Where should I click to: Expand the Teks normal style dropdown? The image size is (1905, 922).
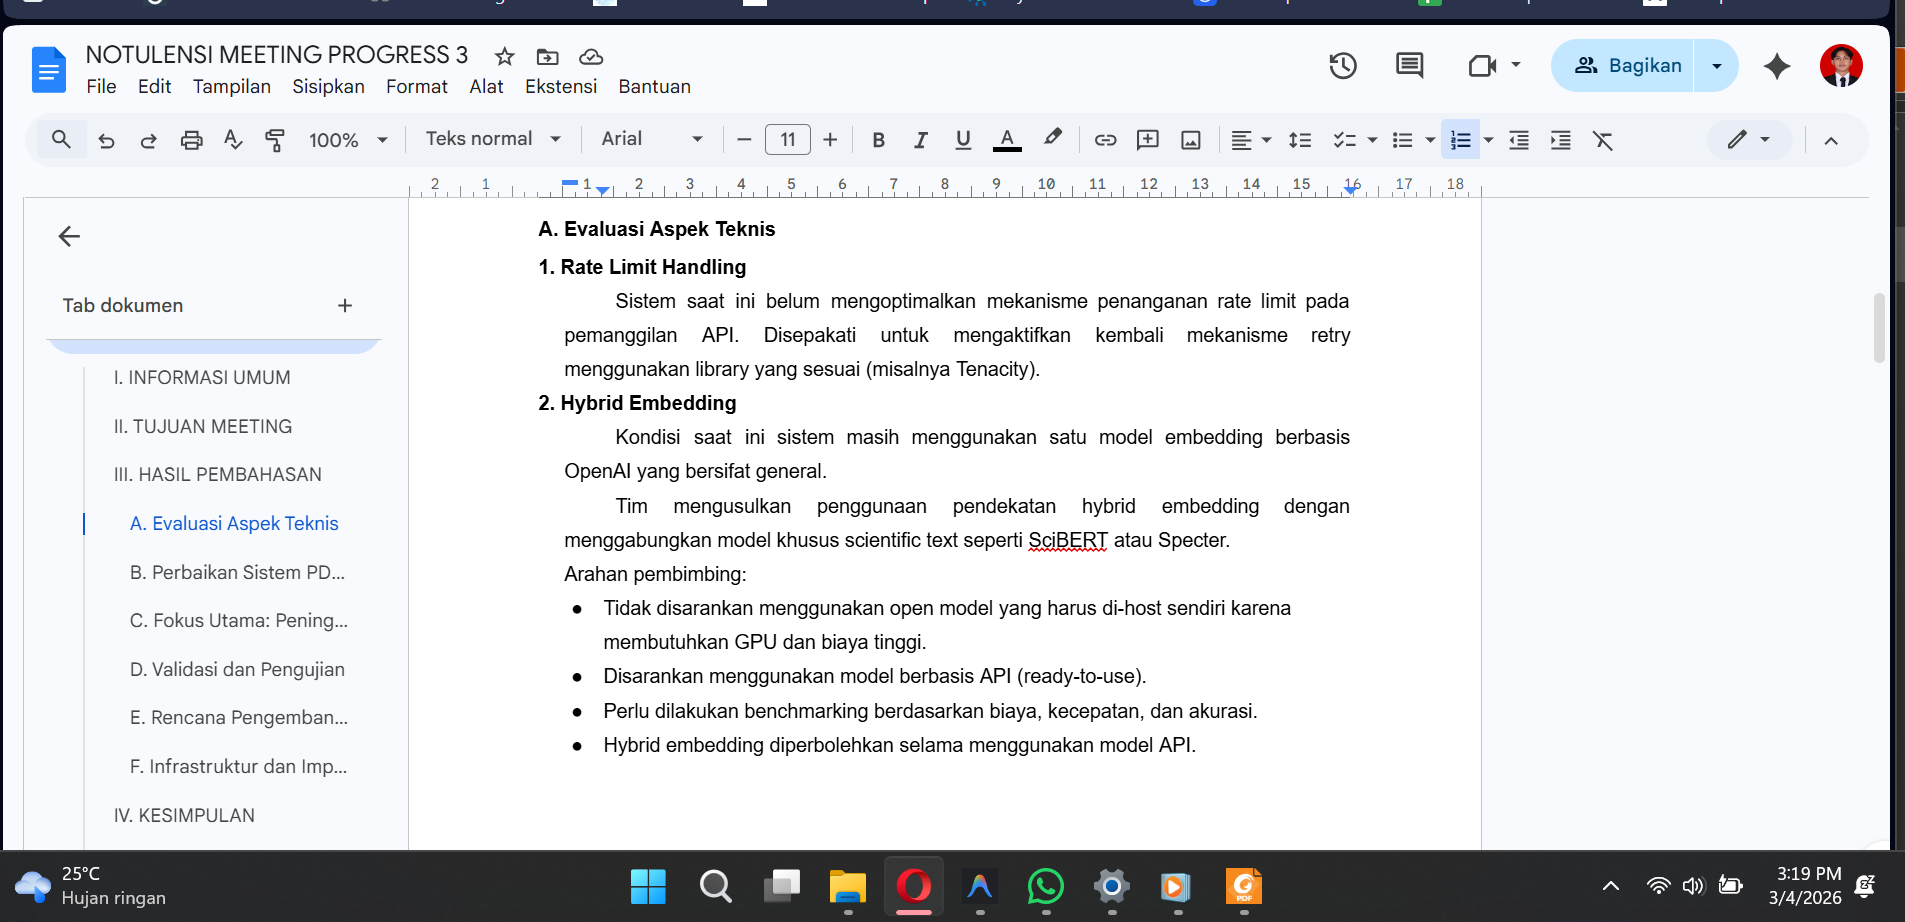[x=493, y=139]
